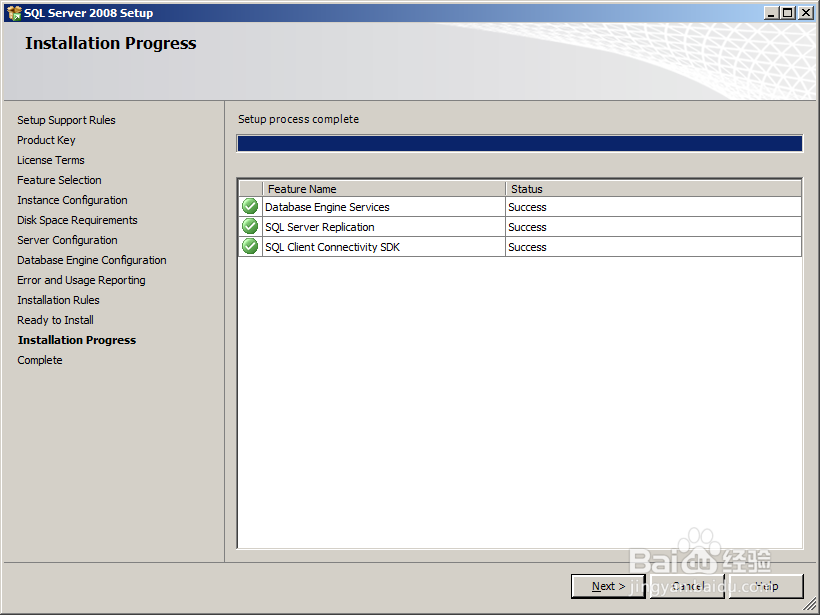Select the Database Engine Configuration step
Image resolution: width=820 pixels, height=615 pixels.
tap(92, 260)
